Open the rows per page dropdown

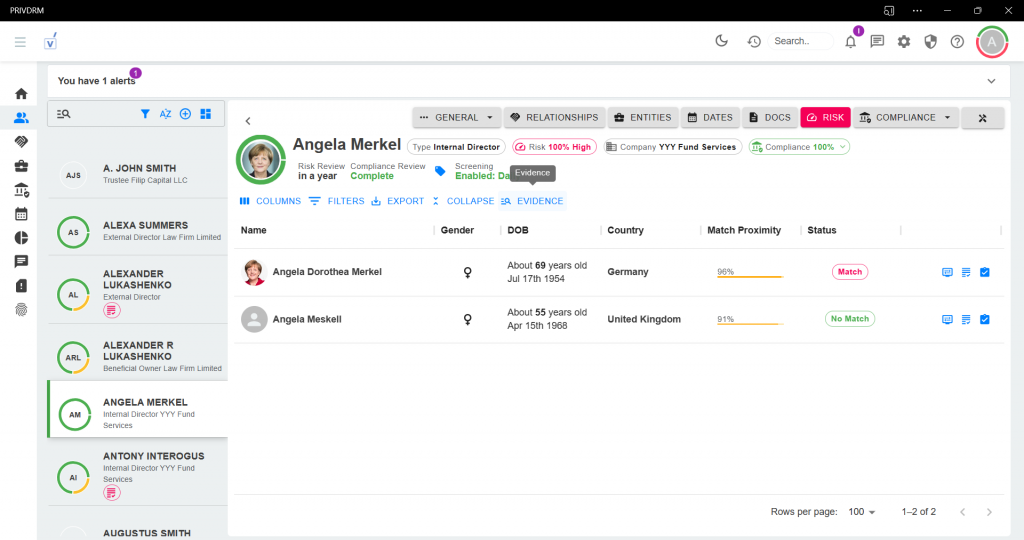click(860, 512)
